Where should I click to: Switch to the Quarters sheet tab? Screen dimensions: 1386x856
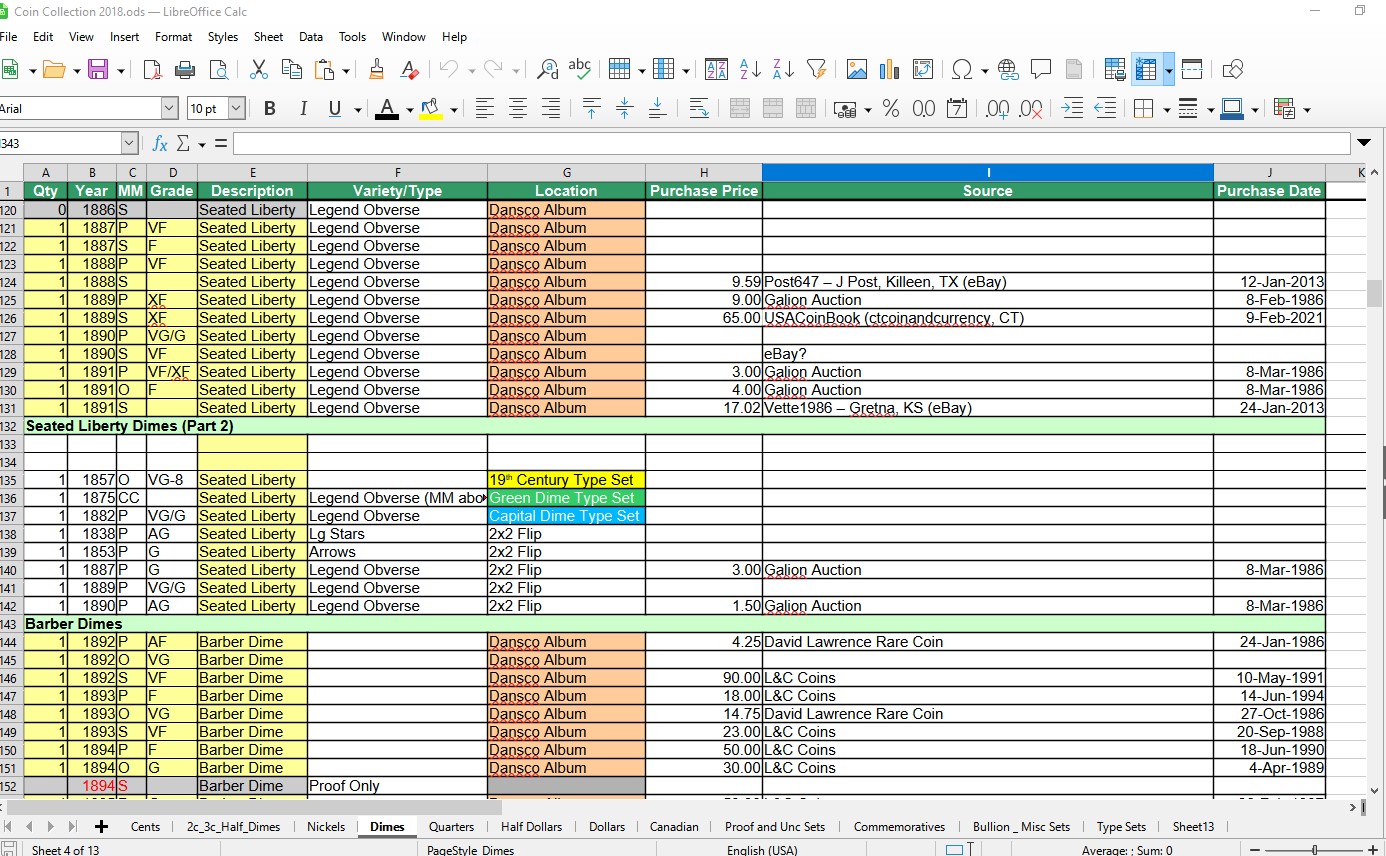[451, 827]
